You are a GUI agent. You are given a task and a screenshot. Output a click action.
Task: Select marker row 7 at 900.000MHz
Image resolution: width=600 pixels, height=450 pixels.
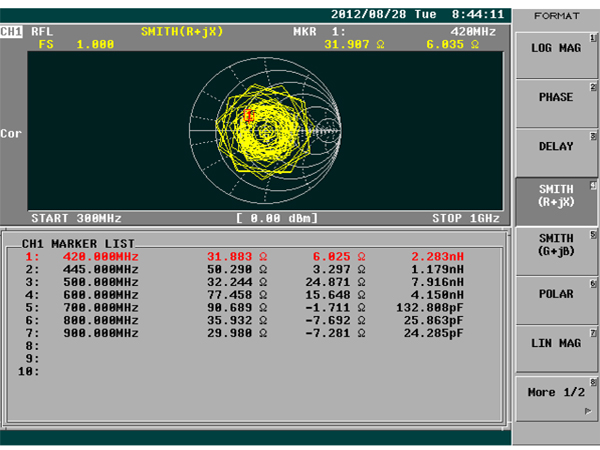coord(244,333)
